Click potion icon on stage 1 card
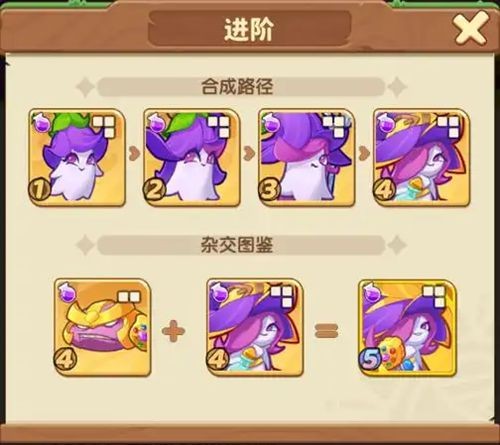Screen dimensions: 500x445 41,122
